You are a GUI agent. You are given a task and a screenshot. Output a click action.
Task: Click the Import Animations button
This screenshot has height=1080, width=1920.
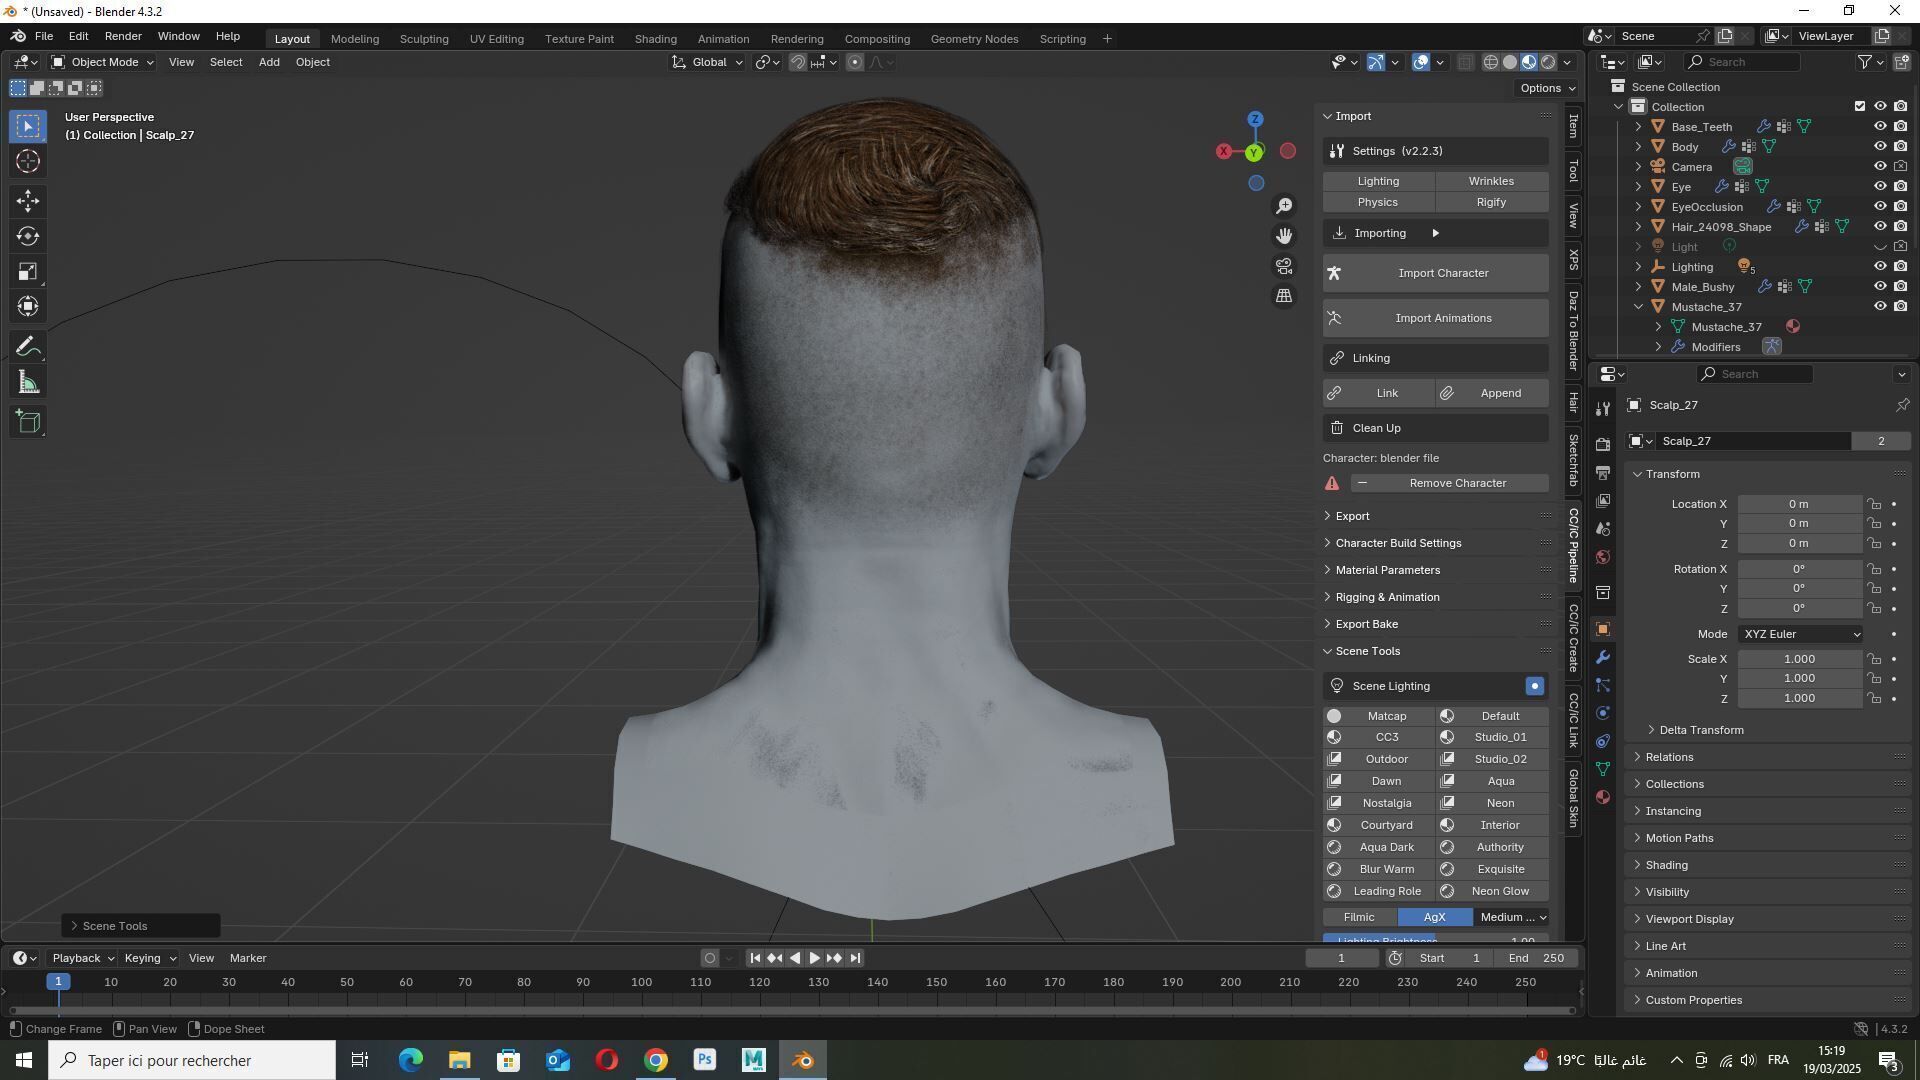pos(1435,318)
